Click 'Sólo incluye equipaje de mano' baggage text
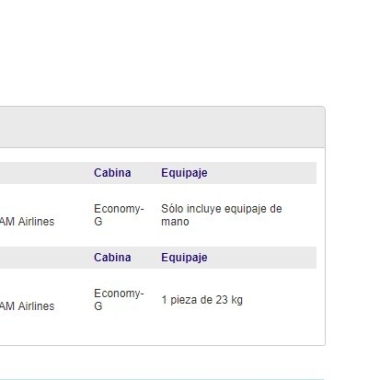The image size is (380, 380). [x=222, y=215]
